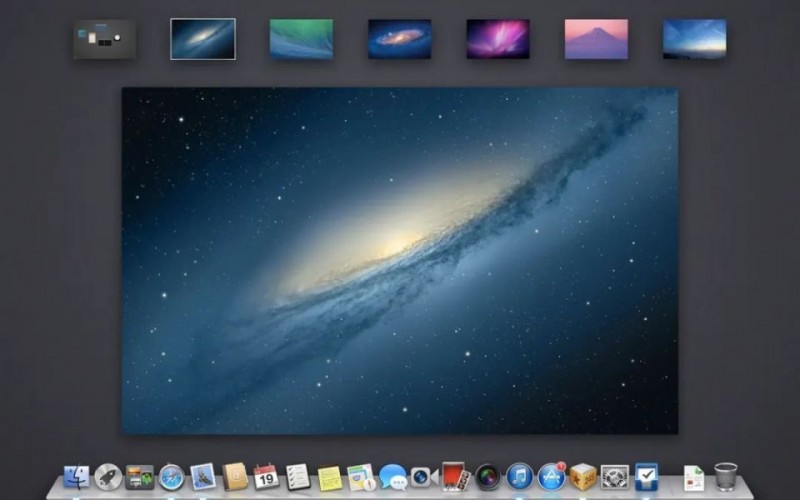Open the Mail stamp icon
800x500 pixels.
pos(203,477)
